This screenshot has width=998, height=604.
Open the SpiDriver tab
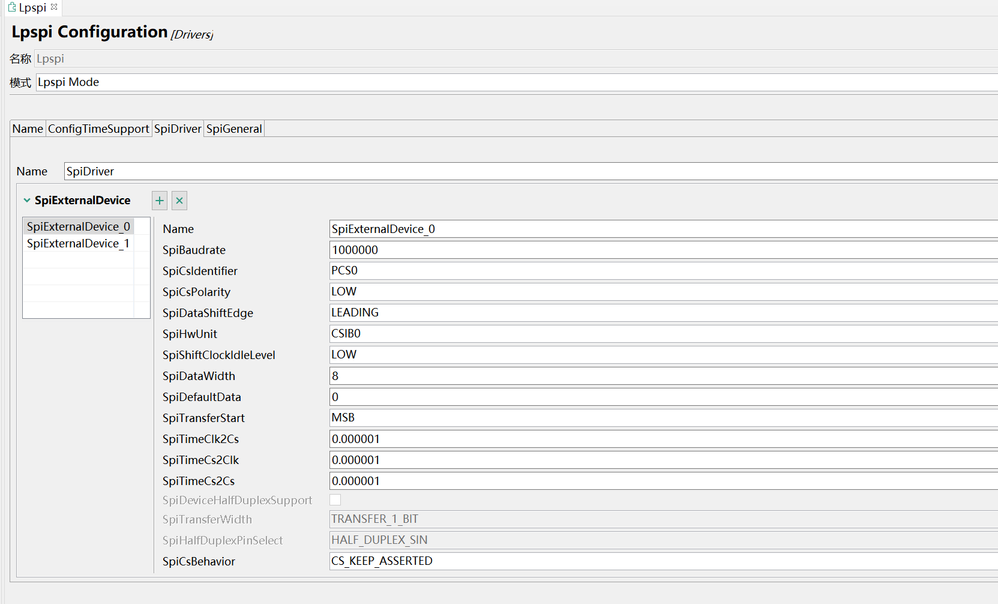(x=177, y=129)
